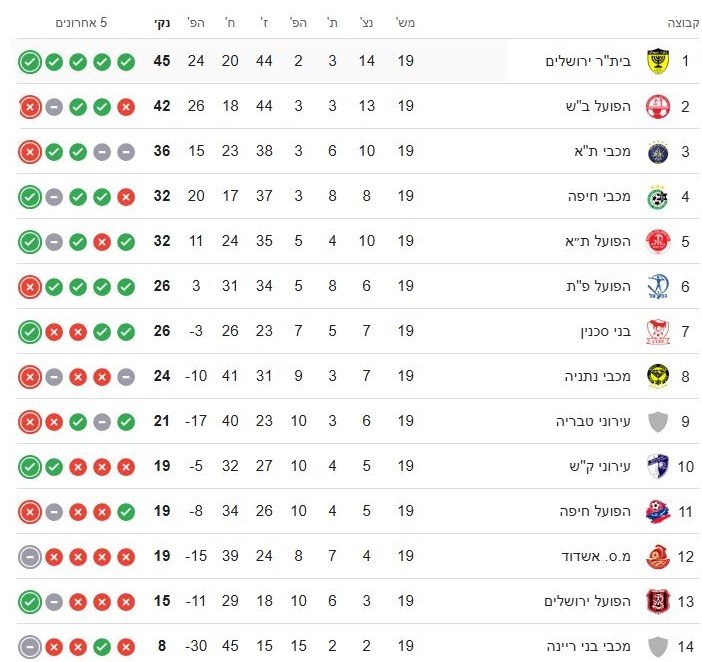Click Hapoel Tel Aviv red crest icon
Viewport: 702px width, 662px height.
coord(656,242)
